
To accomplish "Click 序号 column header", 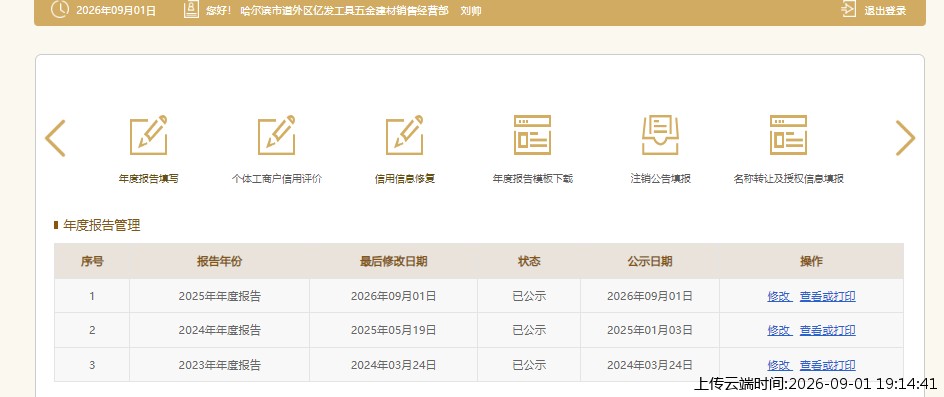I will click(92, 261).
